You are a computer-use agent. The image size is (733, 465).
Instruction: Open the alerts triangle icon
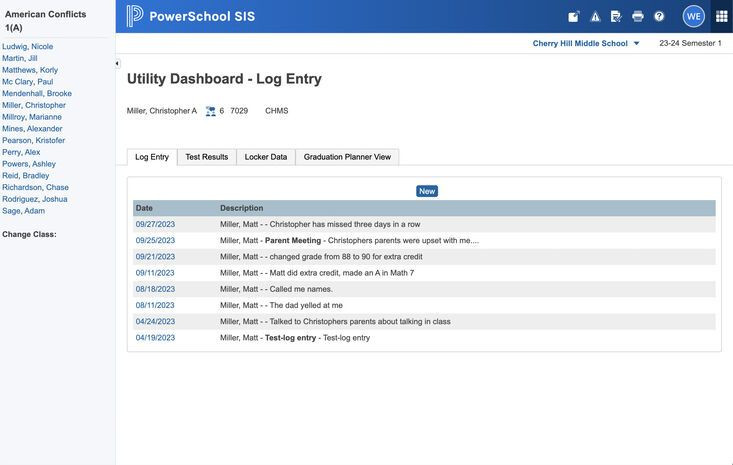(x=595, y=16)
